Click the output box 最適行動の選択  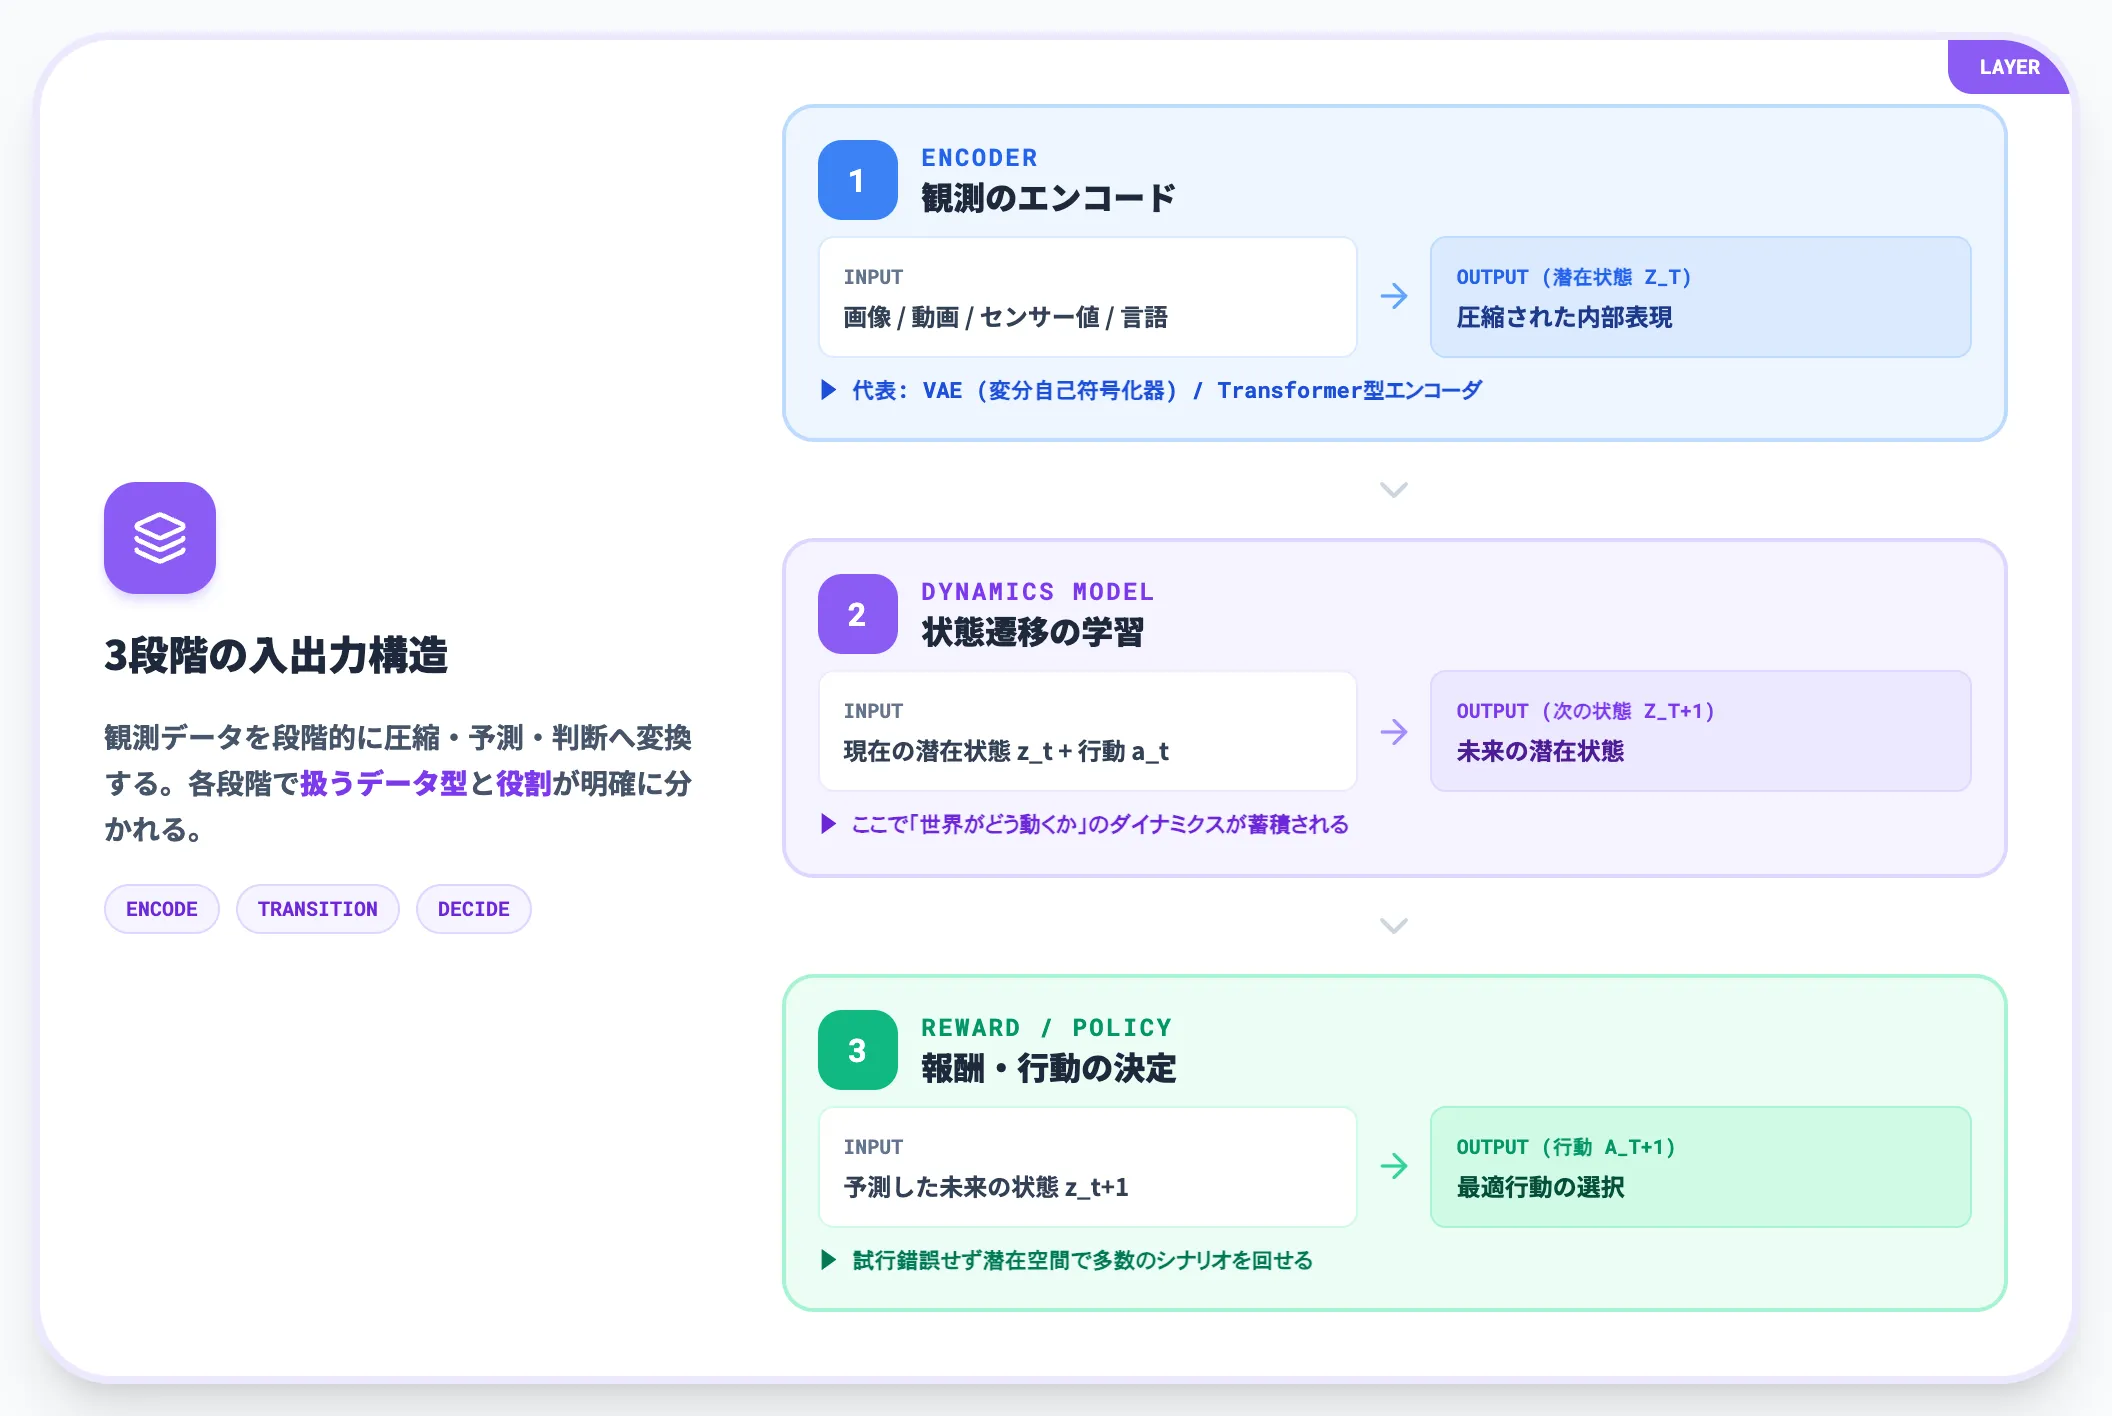1700,1167
